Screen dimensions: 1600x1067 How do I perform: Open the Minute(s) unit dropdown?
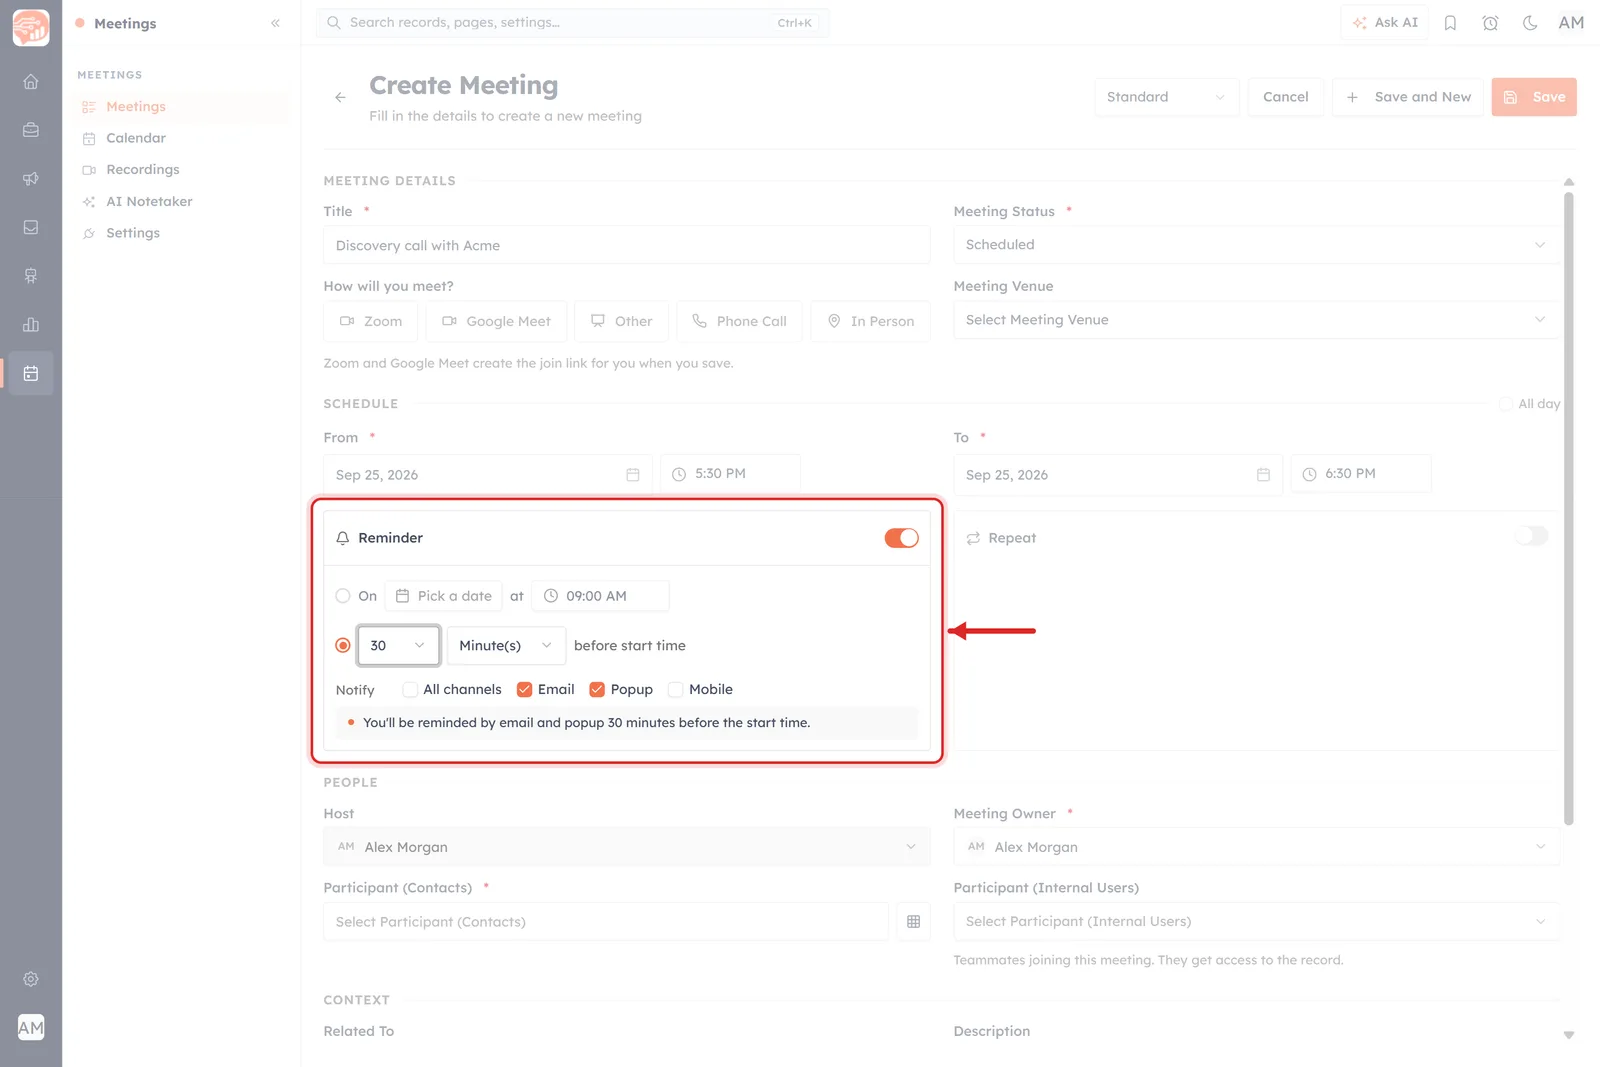point(506,646)
